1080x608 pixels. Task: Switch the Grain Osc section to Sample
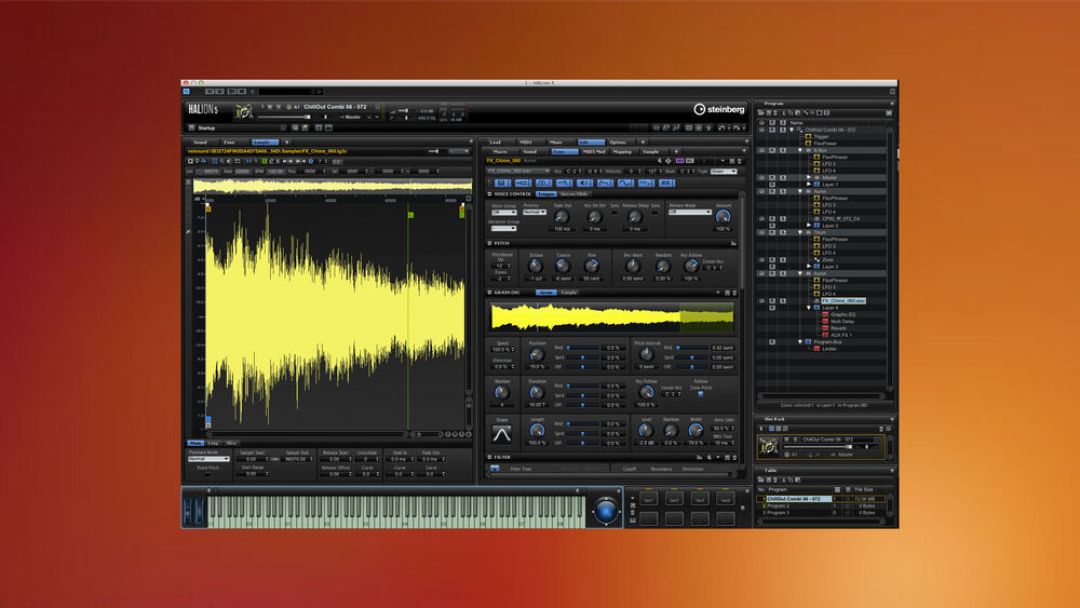click(569, 293)
